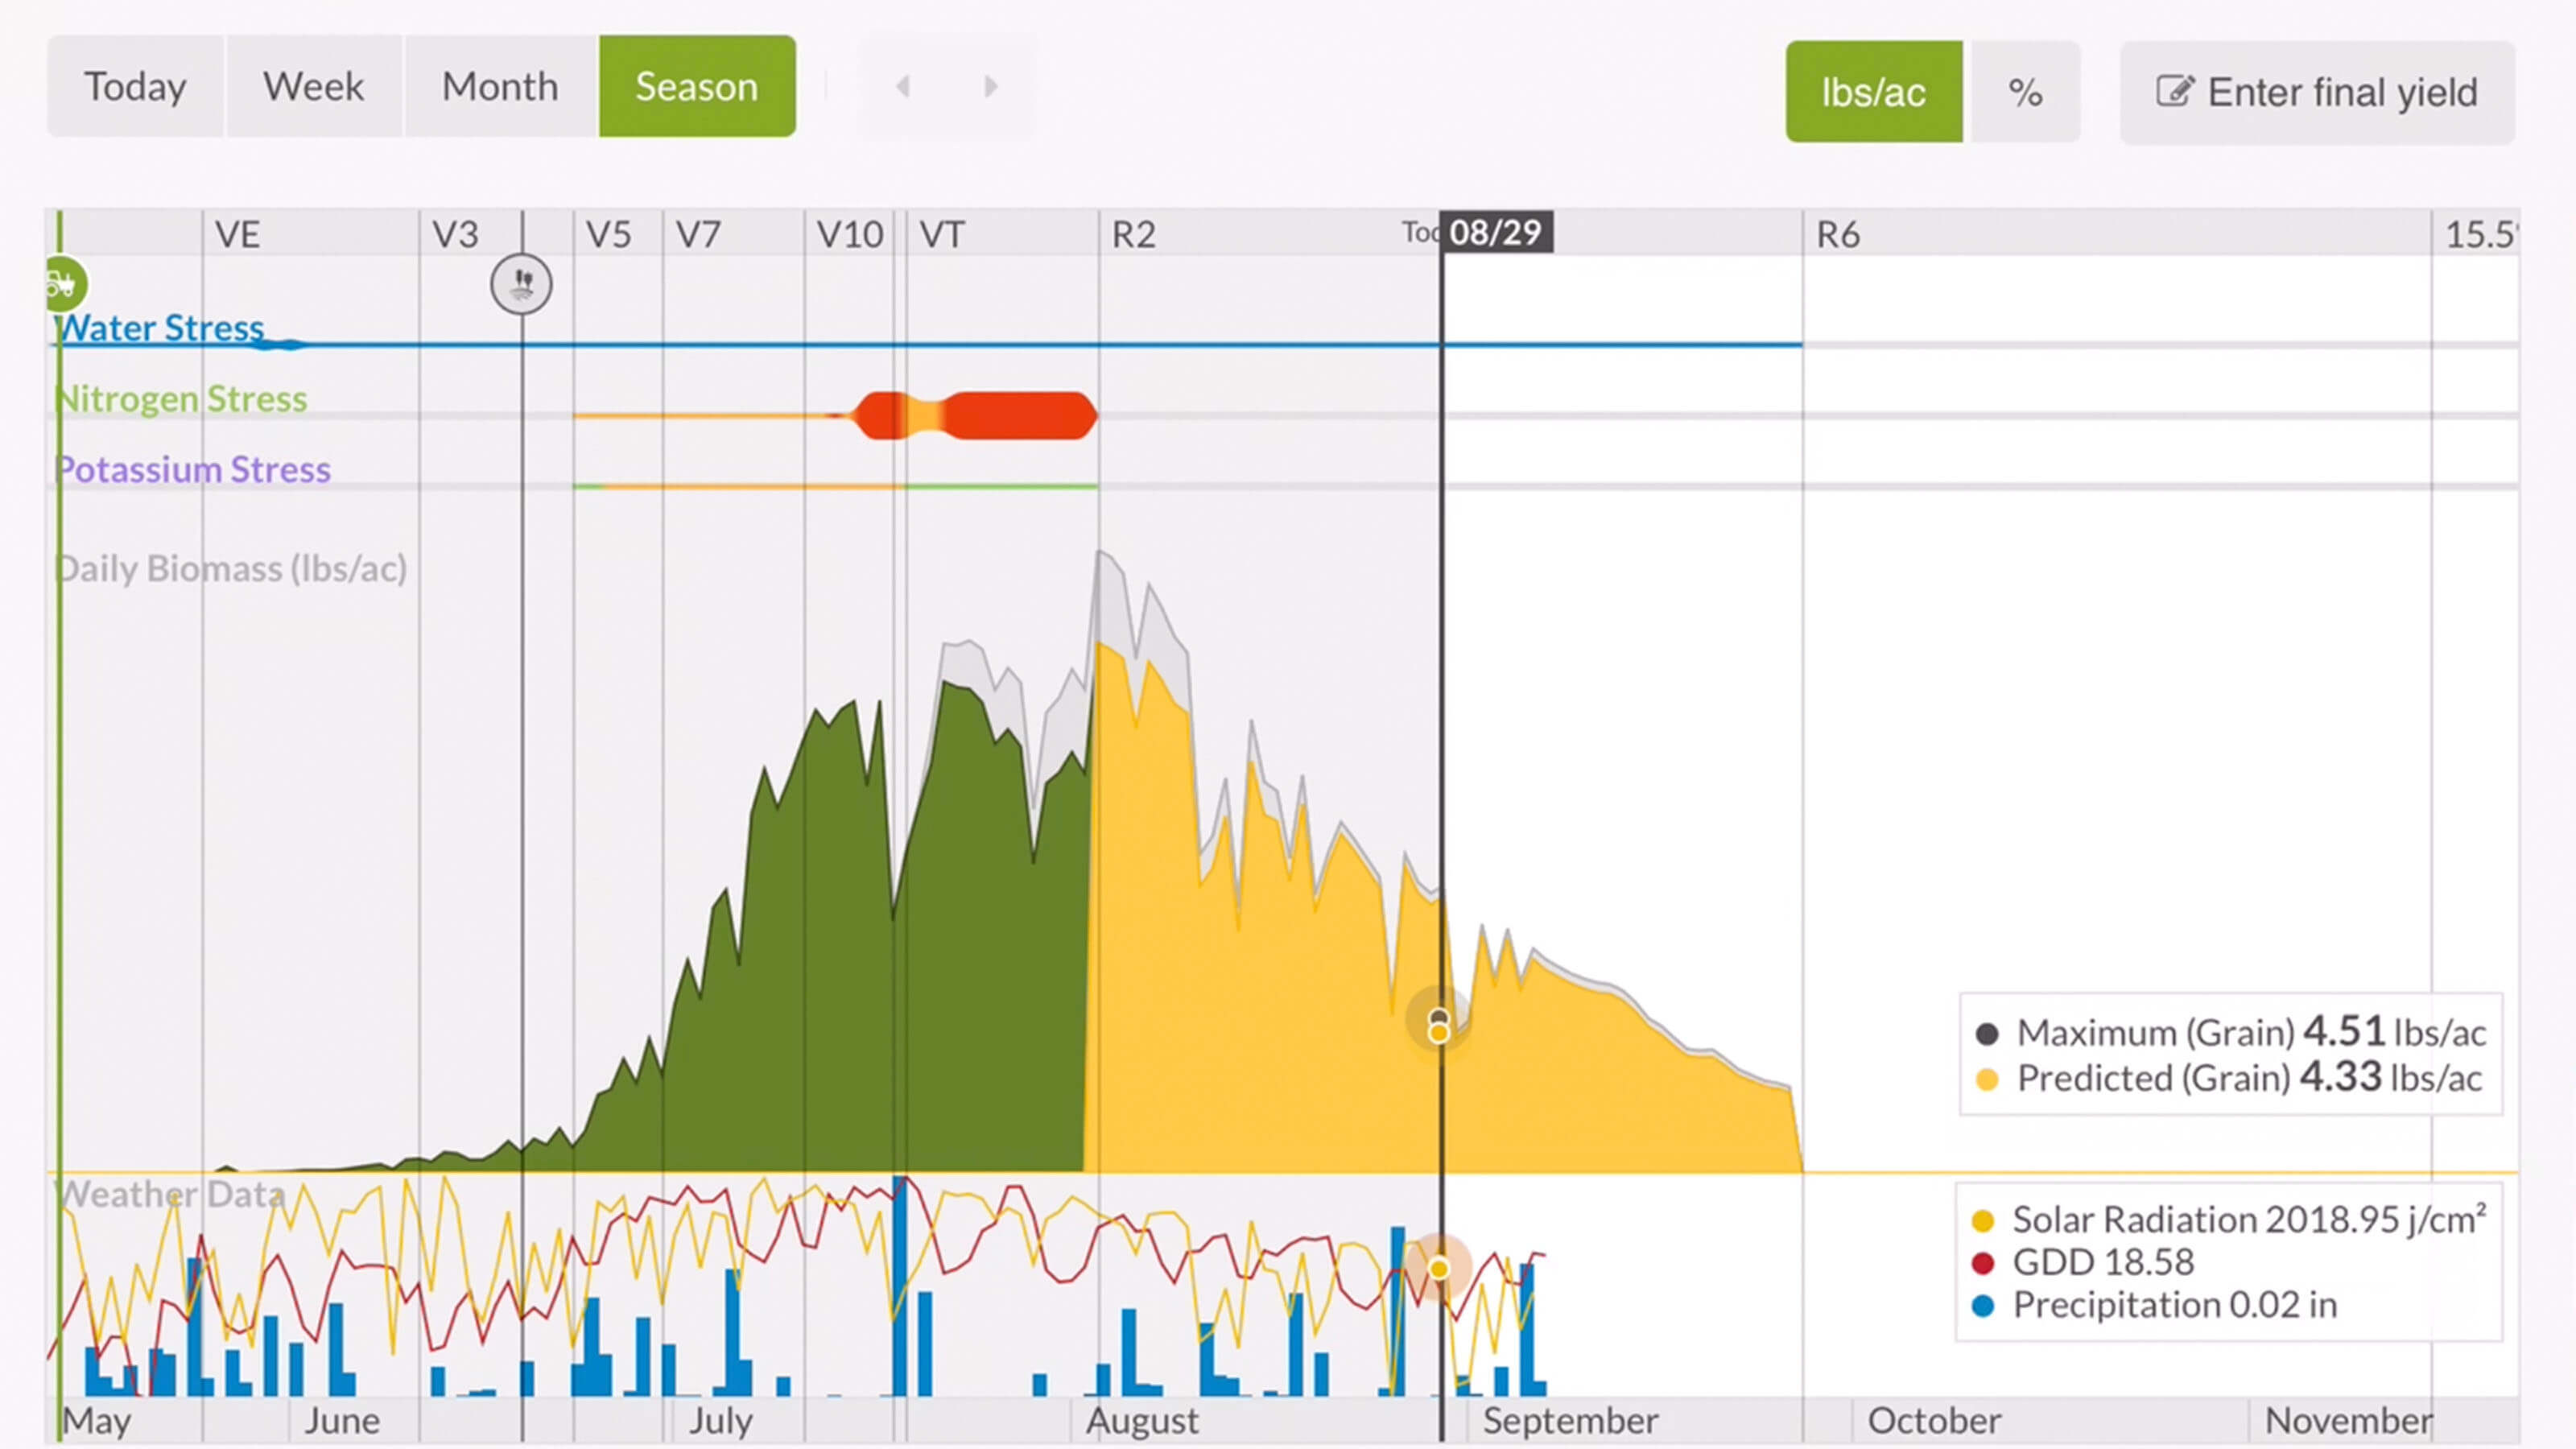This screenshot has width=2576, height=1449.
Task: Click the Water Stress label
Action: 160,328
